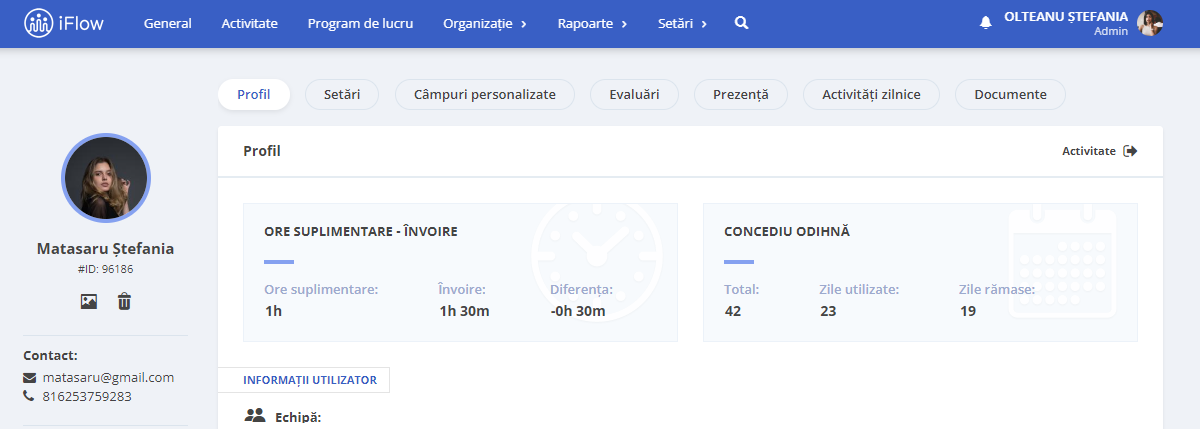Click the iFlow logo icon
Viewport: 1200px width, 429px height.
(x=39, y=22)
